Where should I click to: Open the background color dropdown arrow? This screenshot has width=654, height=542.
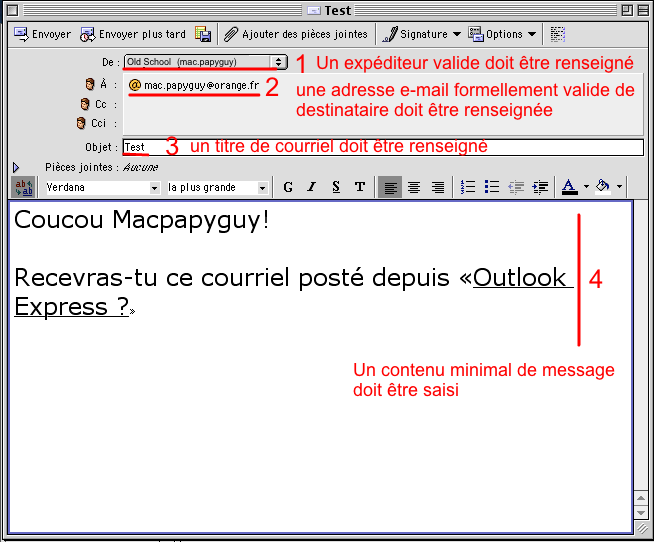[619, 187]
